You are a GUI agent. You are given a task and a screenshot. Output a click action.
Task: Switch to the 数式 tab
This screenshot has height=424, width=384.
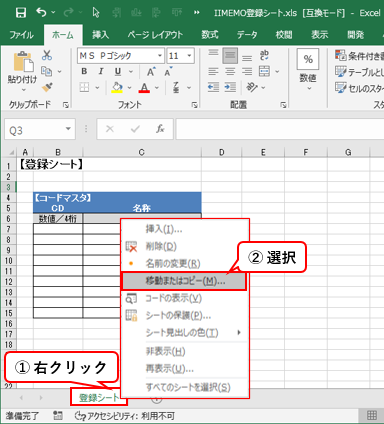coord(210,35)
